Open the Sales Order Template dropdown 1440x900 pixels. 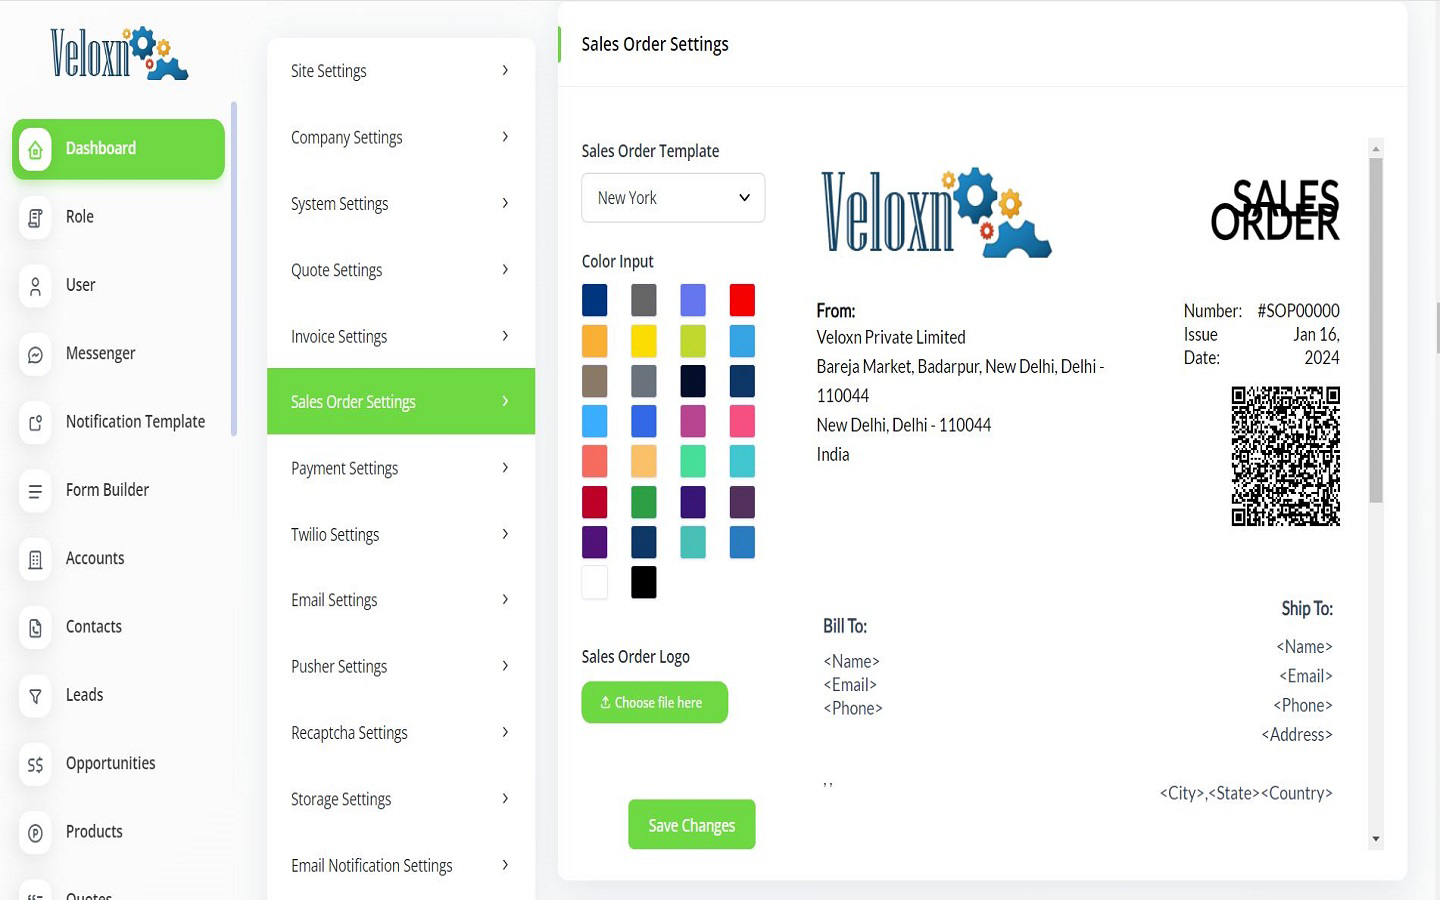(672, 197)
